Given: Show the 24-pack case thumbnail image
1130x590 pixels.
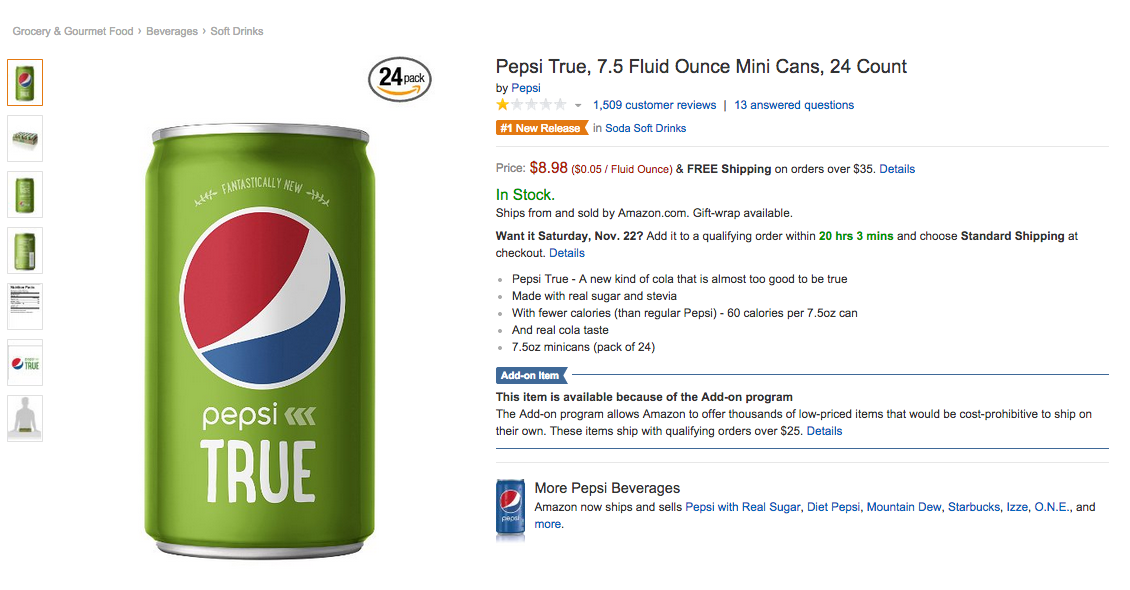Looking at the screenshot, I should click(x=25, y=138).
